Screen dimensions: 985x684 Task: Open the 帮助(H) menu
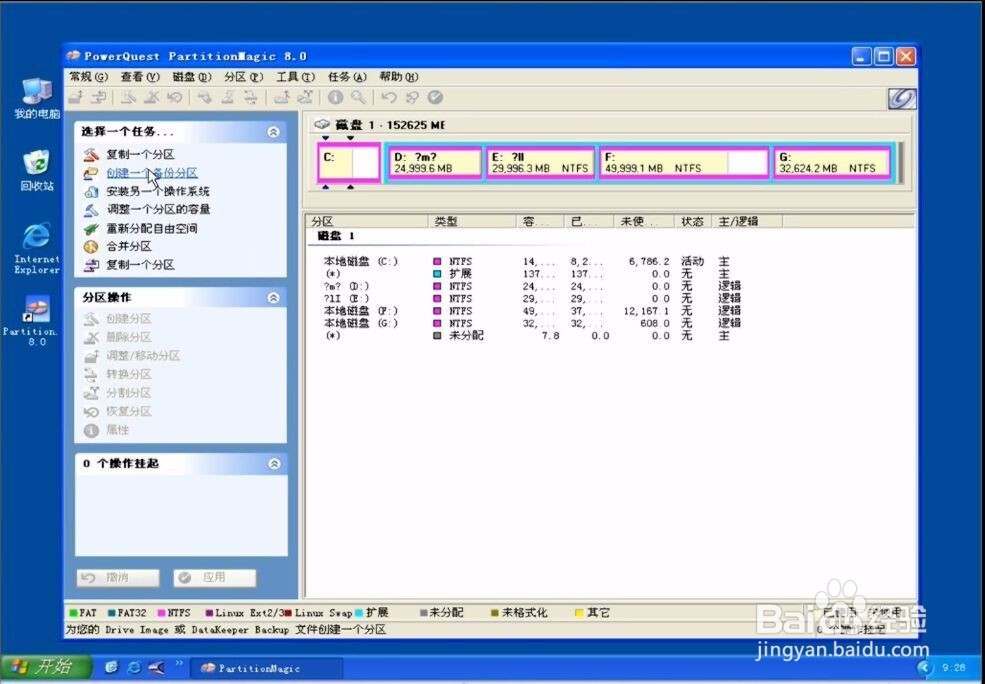point(398,77)
